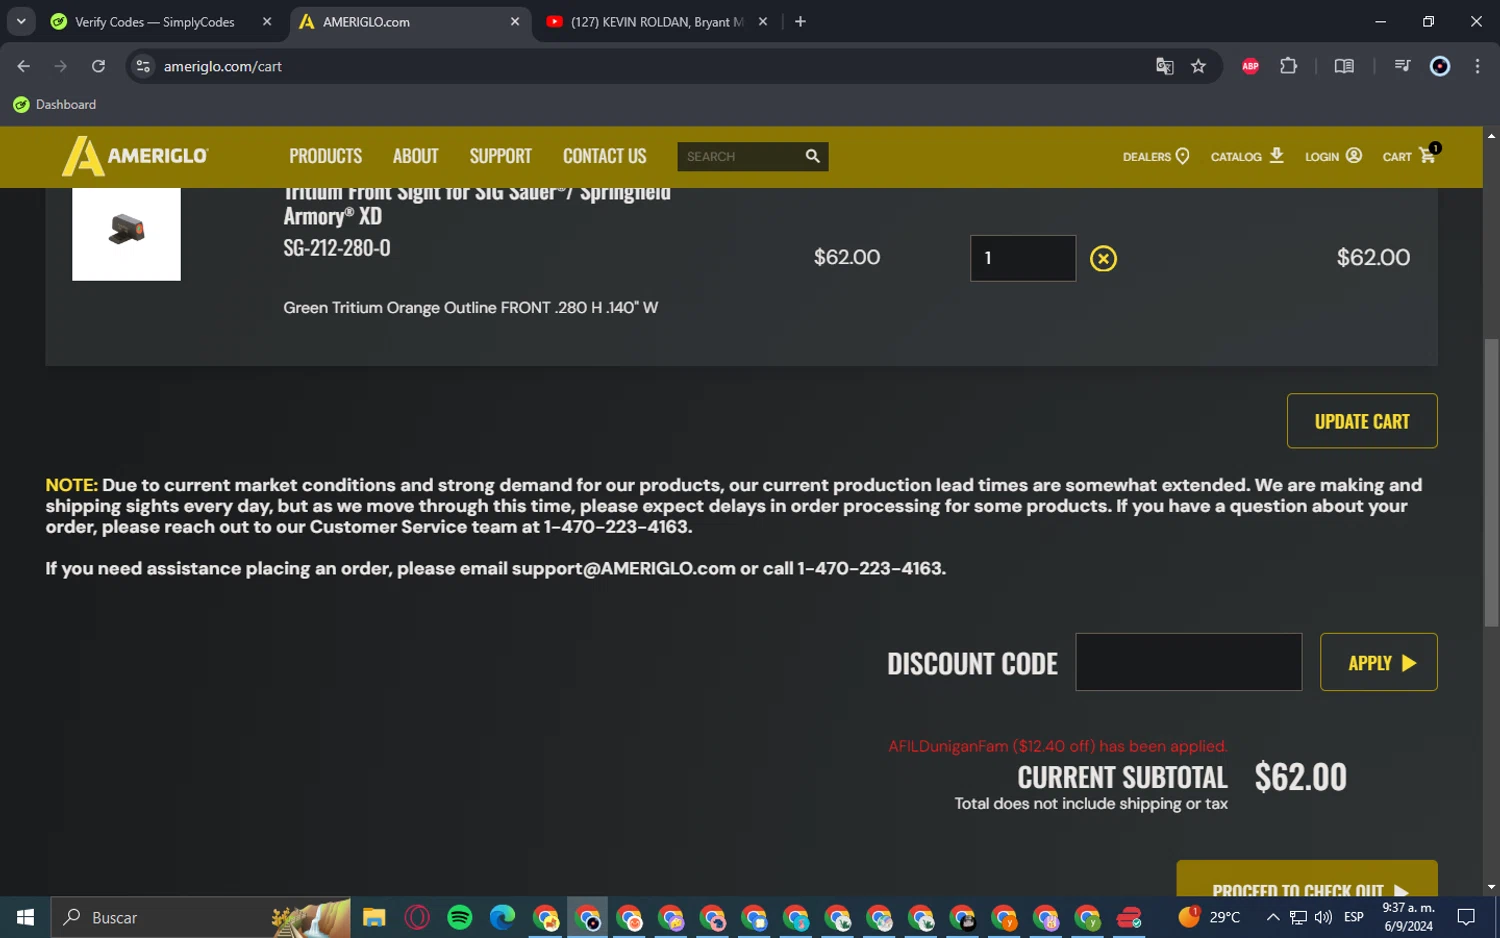Click the DISCOUNT CODE input field
Screen dimensions: 1500x938
point(1189,662)
